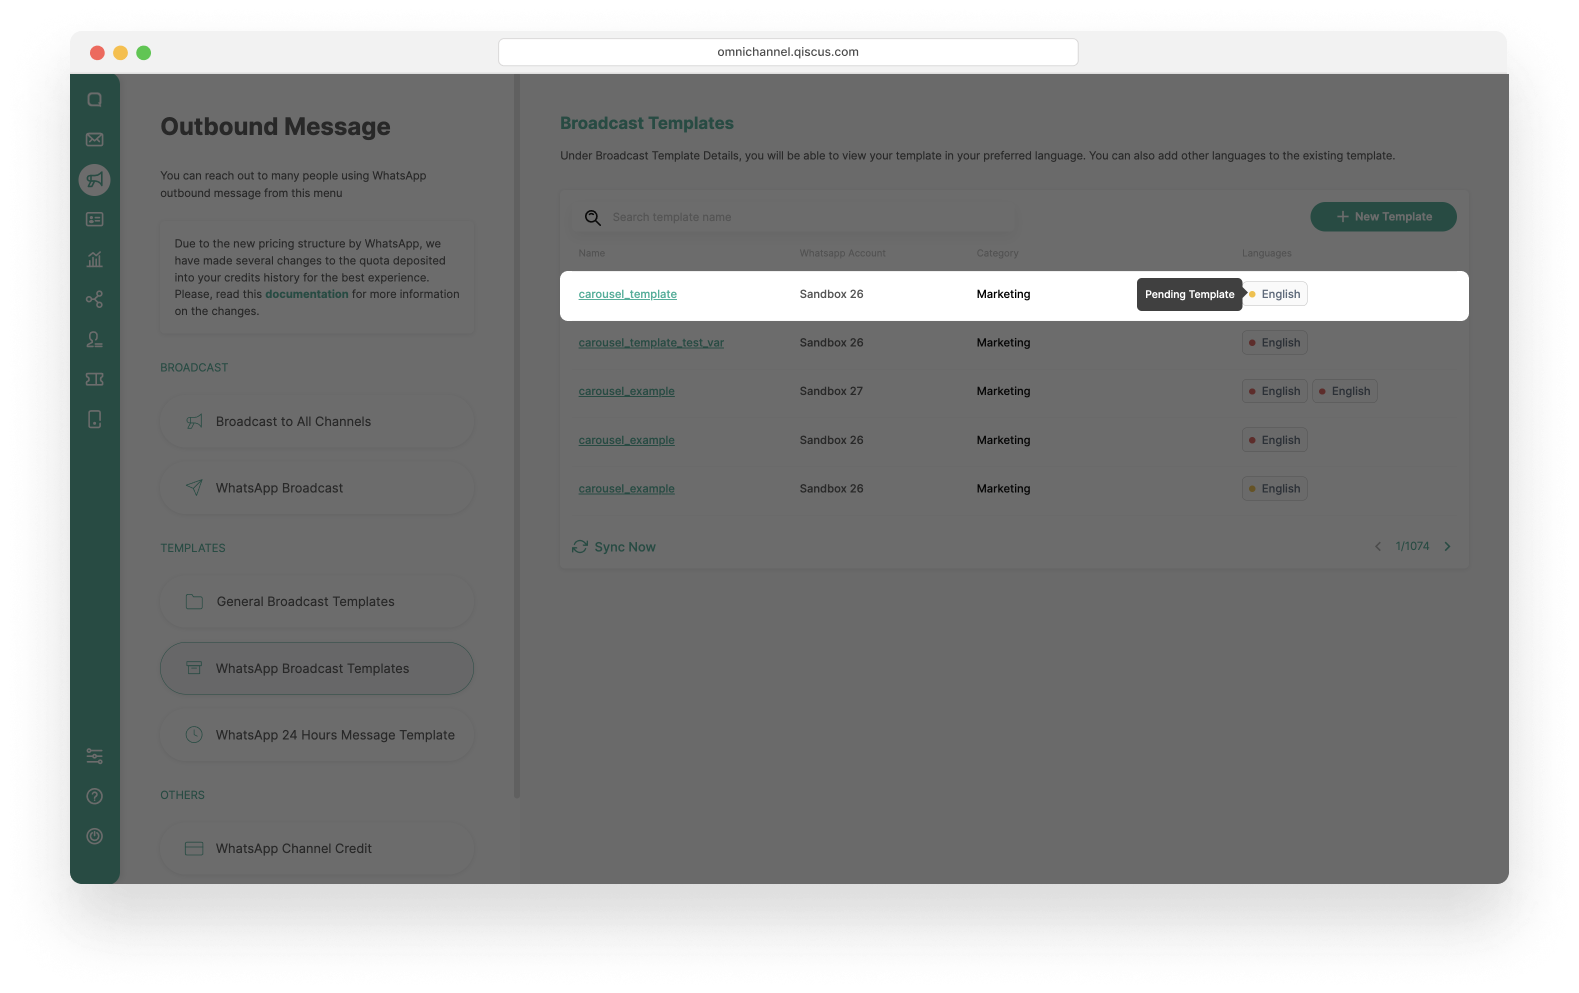Open WhatsApp Channel Credit
The image size is (1579, 993).
(x=317, y=849)
